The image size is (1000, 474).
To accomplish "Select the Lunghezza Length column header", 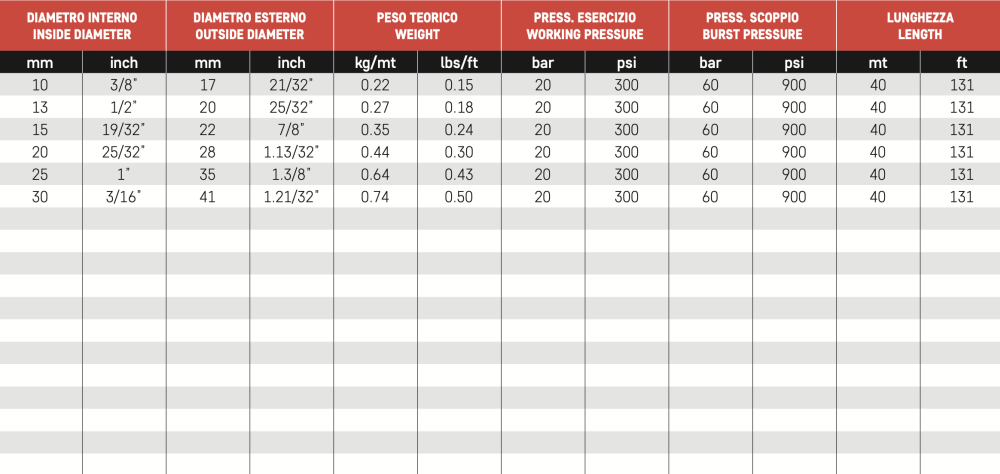I will (918, 26).
